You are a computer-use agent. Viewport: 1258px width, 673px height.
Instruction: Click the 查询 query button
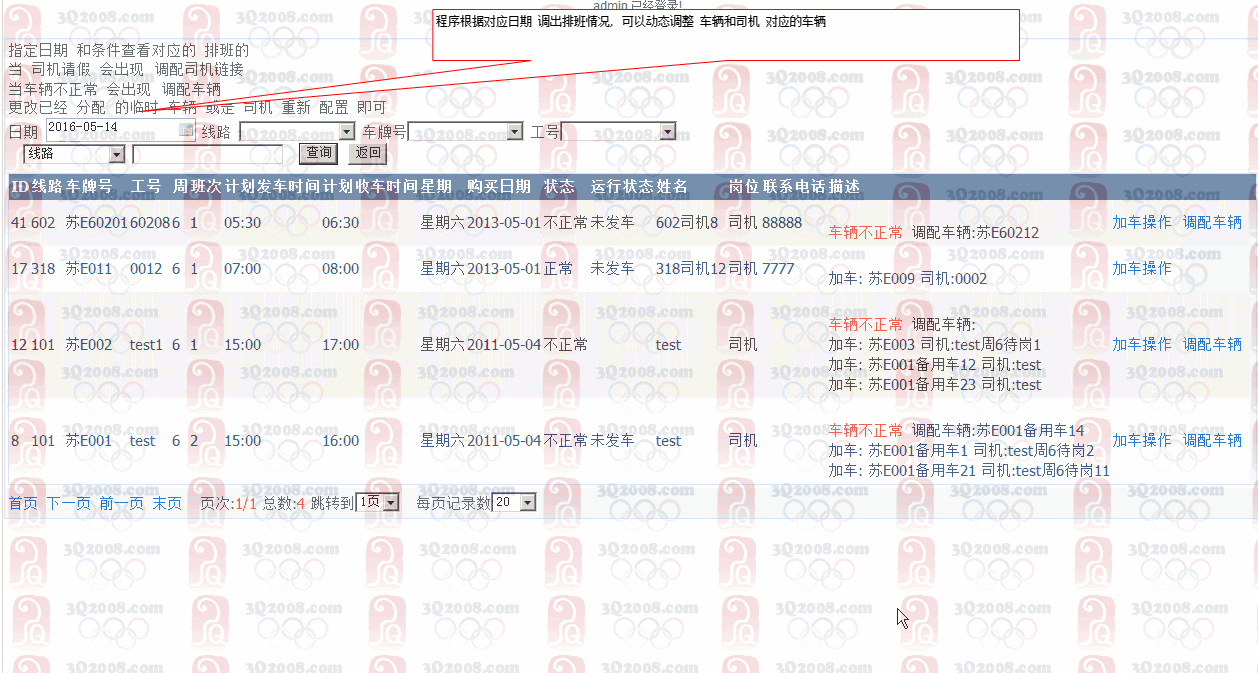click(319, 153)
